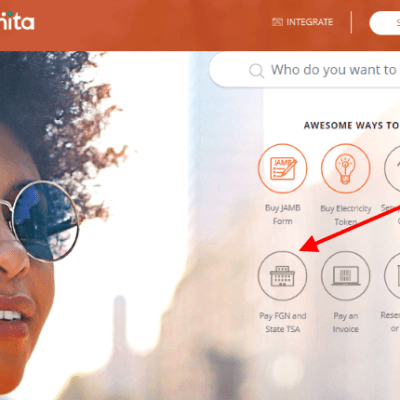This screenshot has height=400, width=400.
Task: Click the small icon beside INTEGRATE
Action: pyautogui.click(x=277, y=22)
